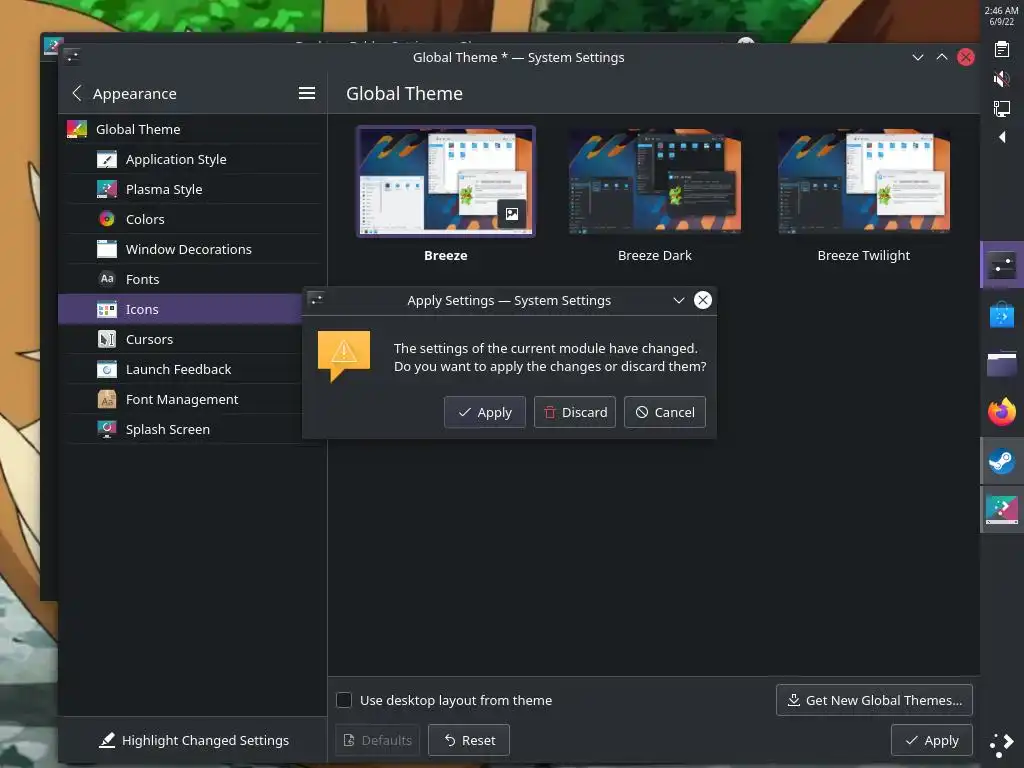Screen dimensions: 1024x768
Task: Click the muted volume tray icon
Action: [1002, 79]
